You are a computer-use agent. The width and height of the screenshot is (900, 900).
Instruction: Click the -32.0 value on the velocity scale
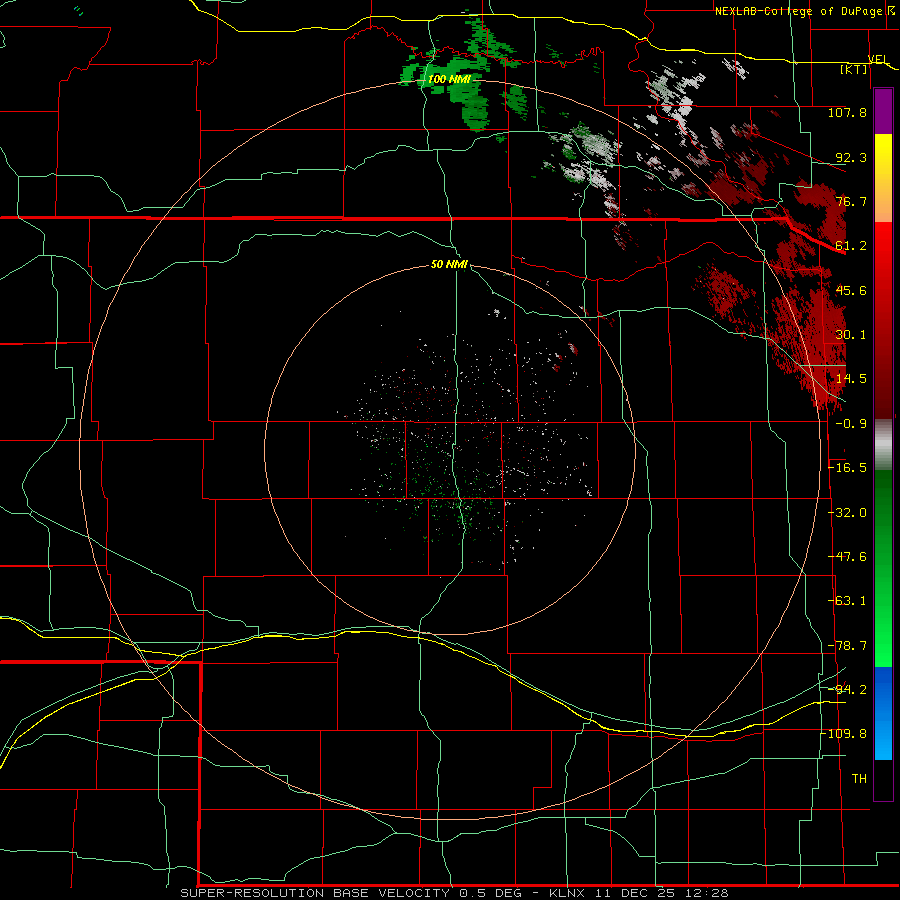[847, 513]
